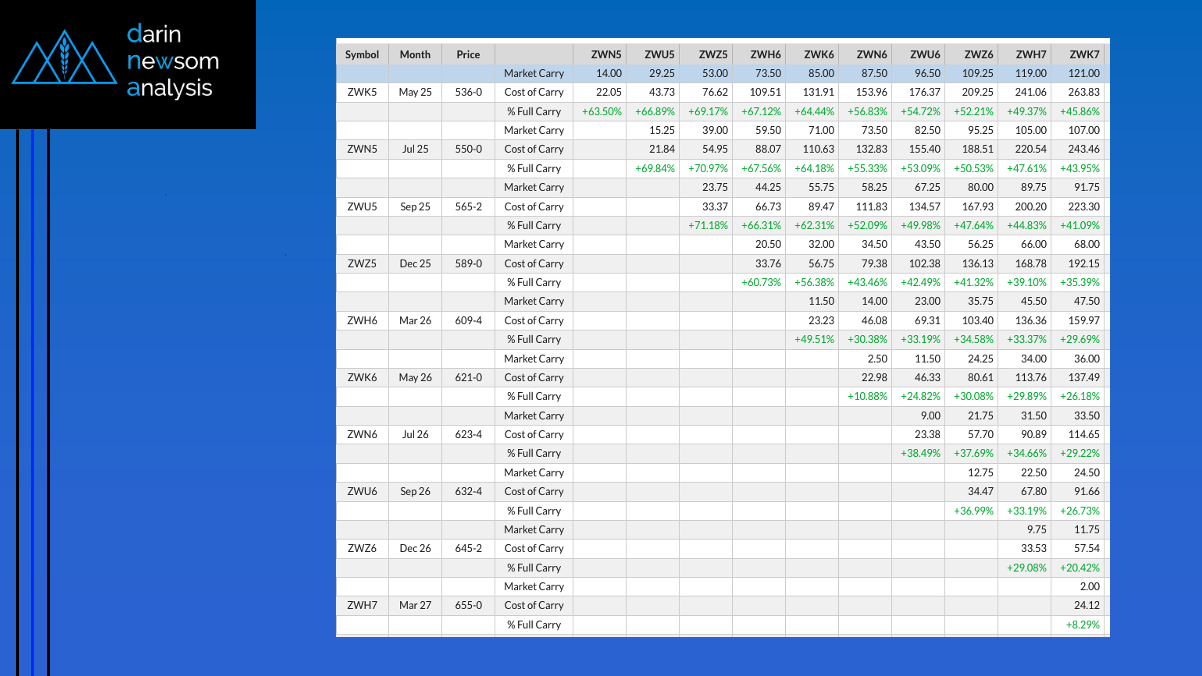
Task: Select the 14.00 market carry value
Action: [x=609, y=73]
